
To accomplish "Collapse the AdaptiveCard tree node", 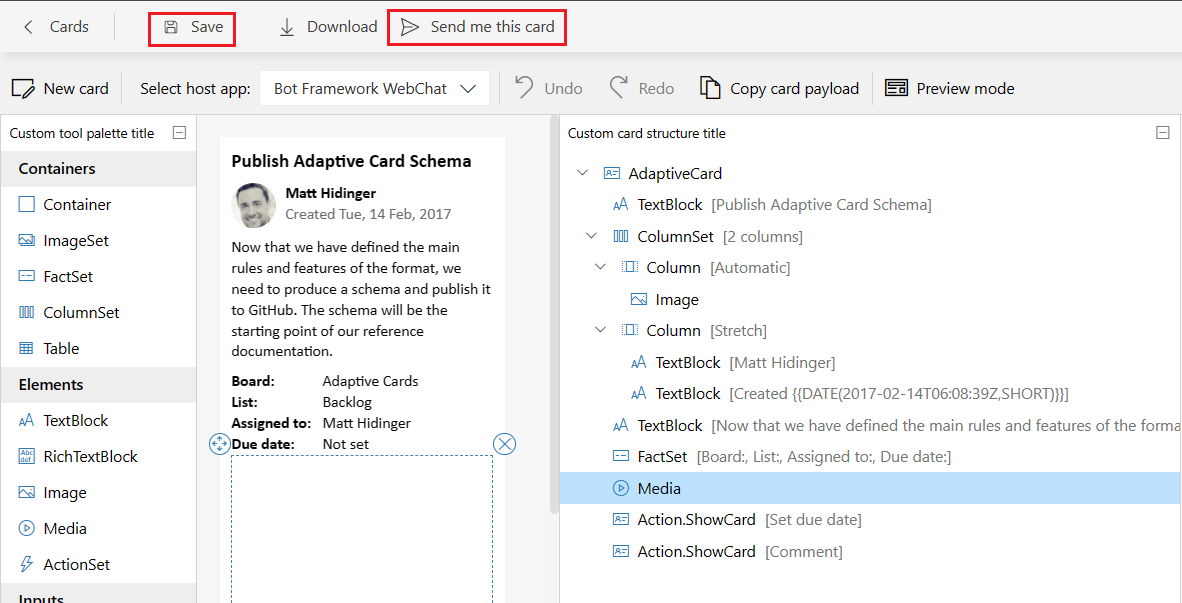I will [582, 173].
